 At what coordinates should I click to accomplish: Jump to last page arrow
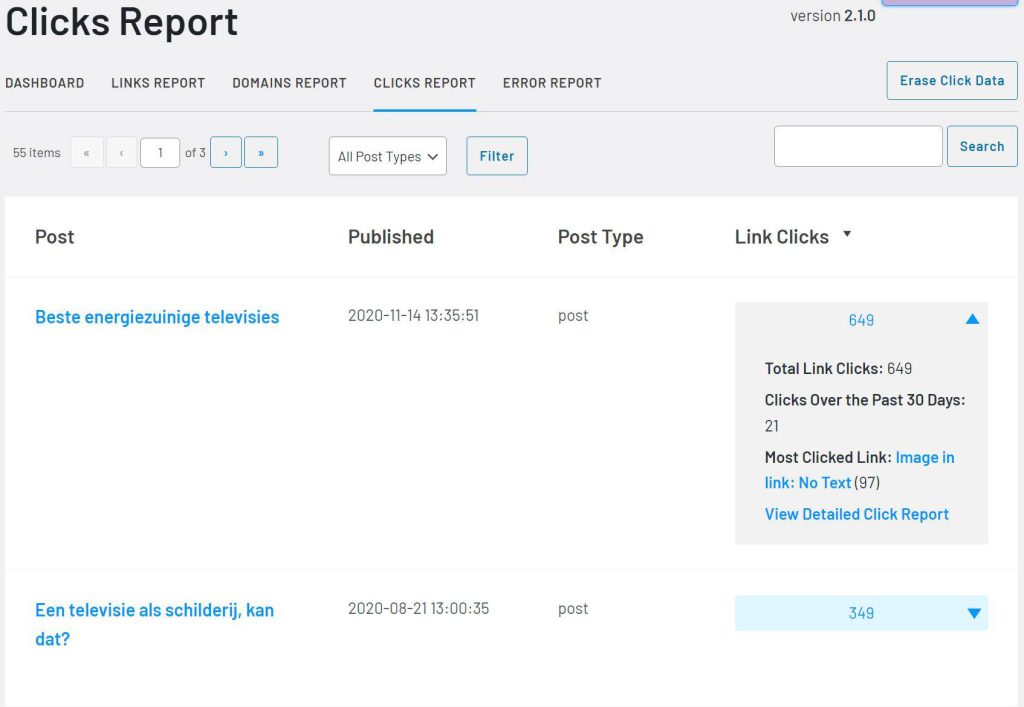[261, 152]
